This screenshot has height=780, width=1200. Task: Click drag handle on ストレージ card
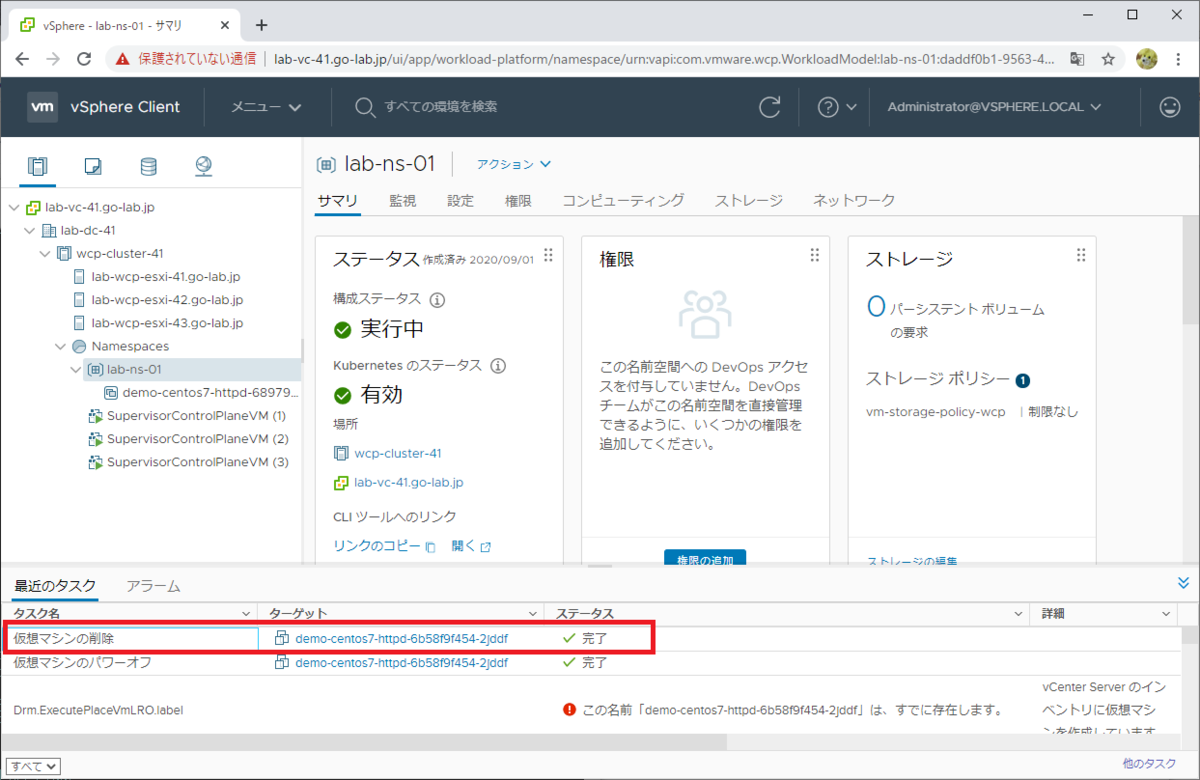pyautogui.click(x=1080, y=255)
